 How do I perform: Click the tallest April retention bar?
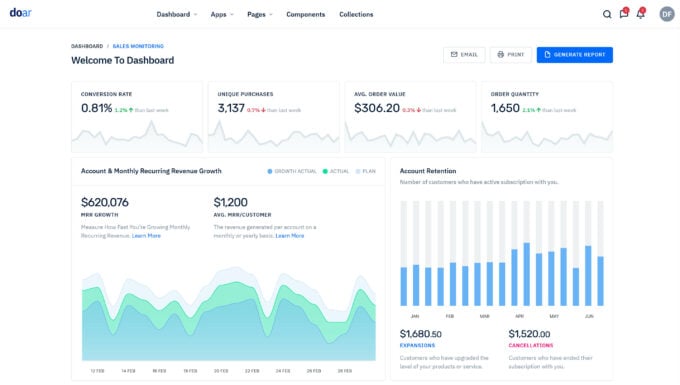point(526,274)
